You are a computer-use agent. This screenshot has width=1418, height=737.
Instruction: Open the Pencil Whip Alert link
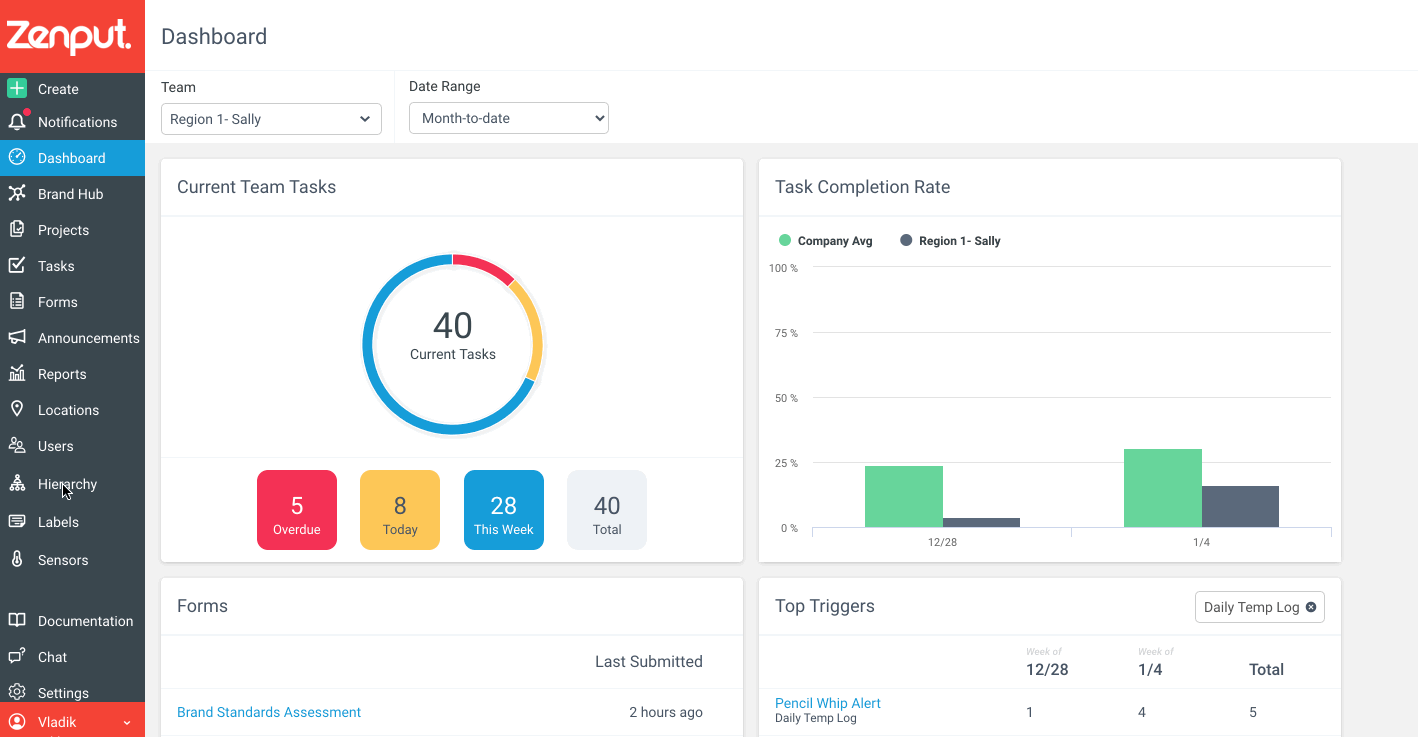click(x=828, y=703)
